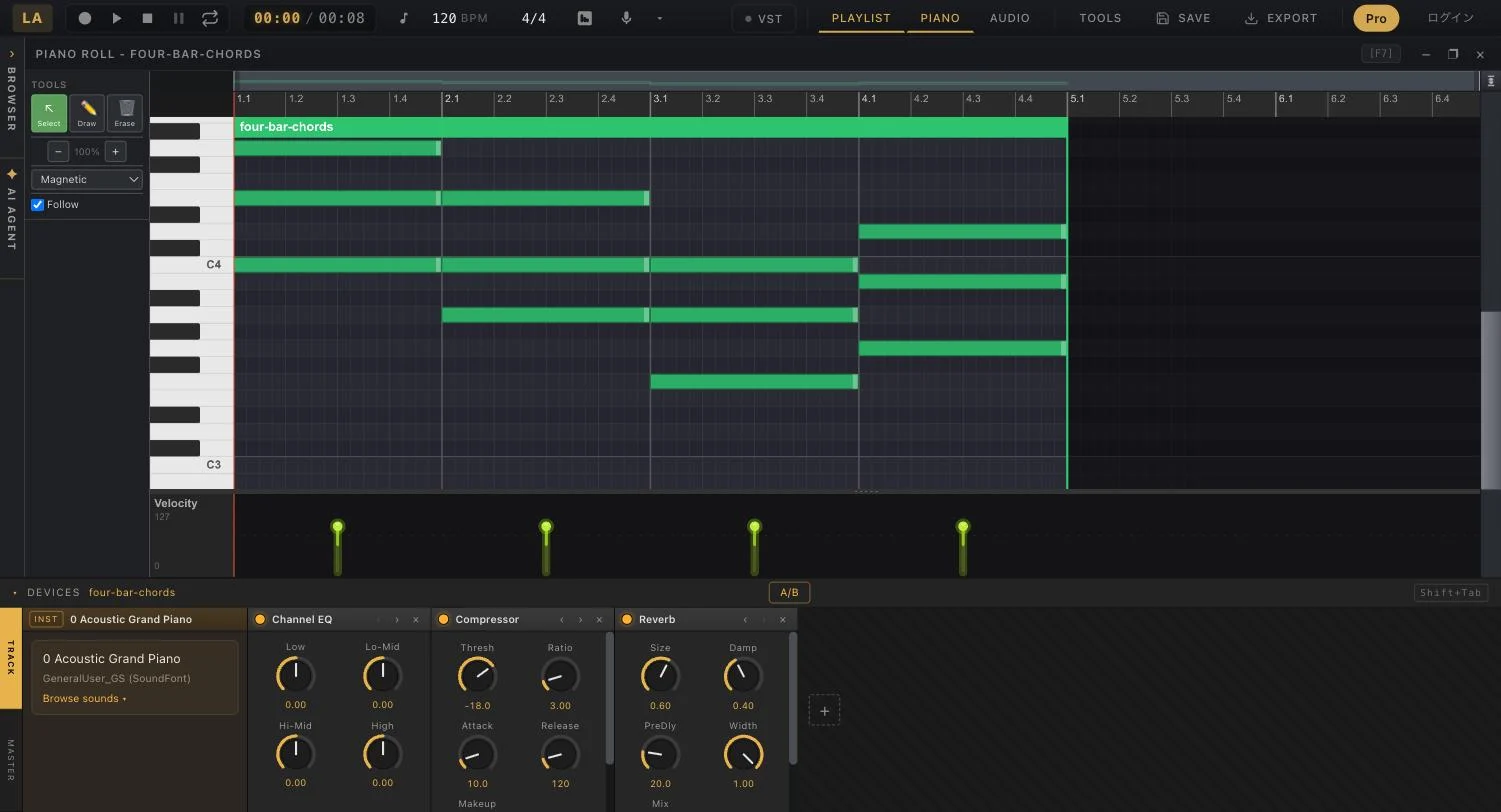Remove the Channel EQ device
1501x812 pixels.
click(416, 620)
